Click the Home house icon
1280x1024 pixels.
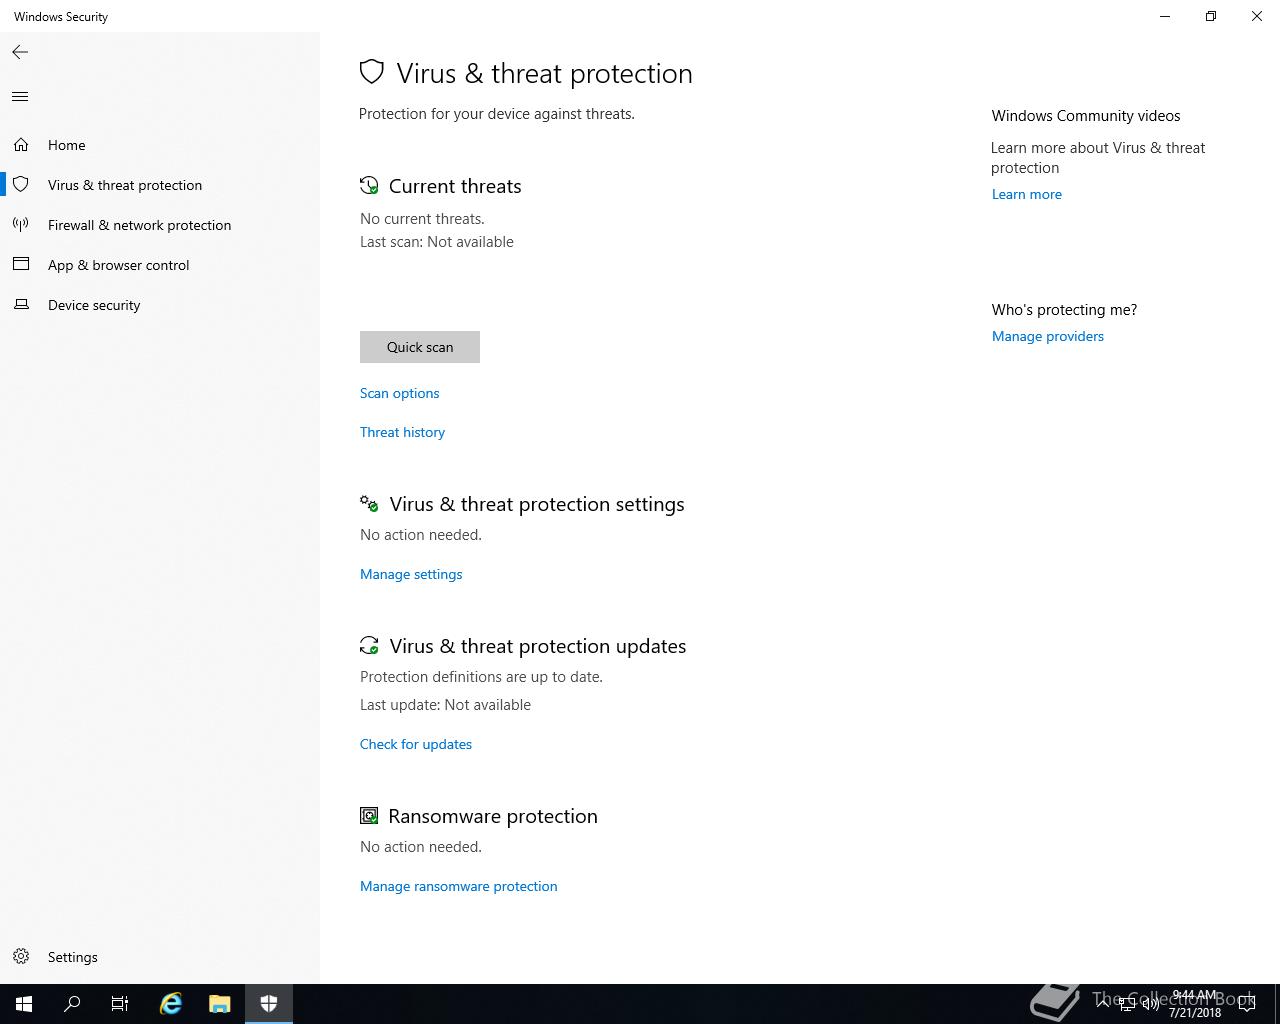21,145
